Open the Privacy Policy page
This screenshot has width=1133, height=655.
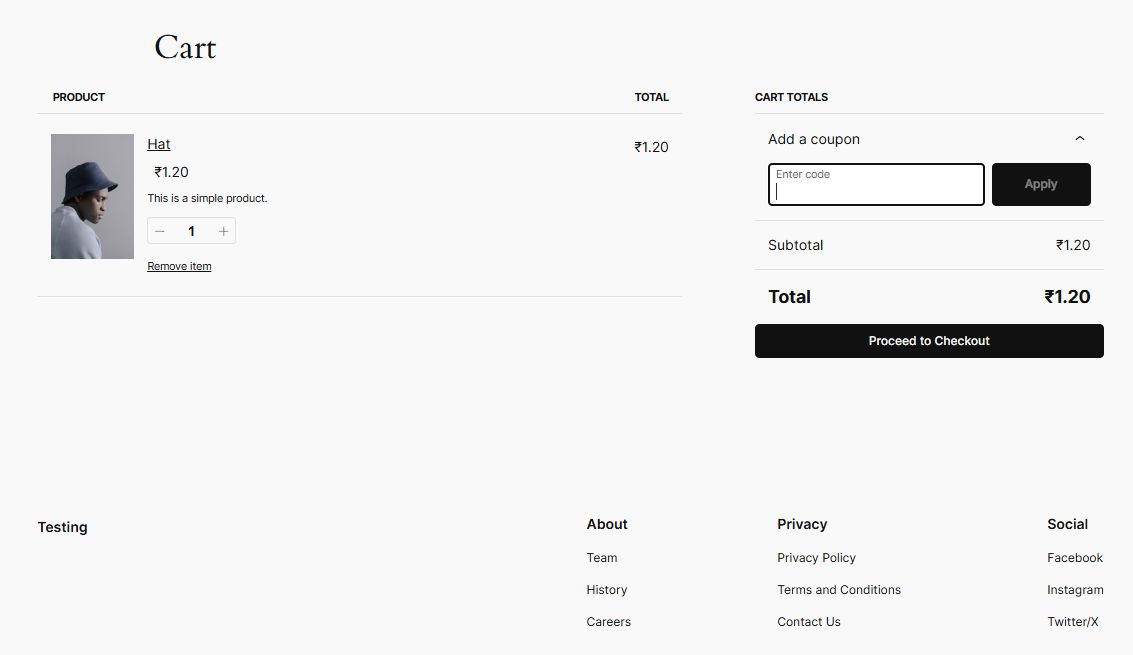(x=816, y=558)
